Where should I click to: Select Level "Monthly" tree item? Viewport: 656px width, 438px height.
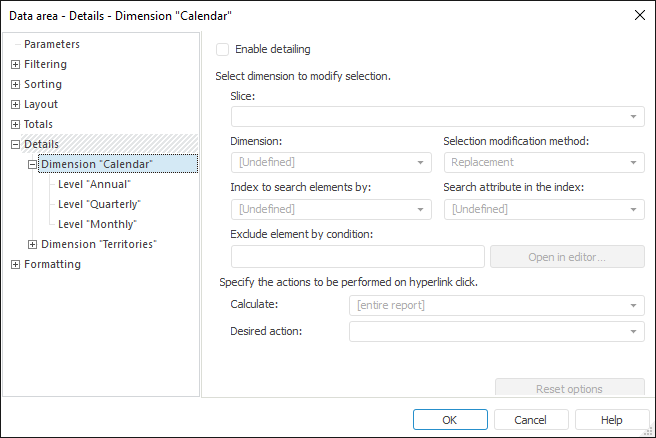point(97,224)
